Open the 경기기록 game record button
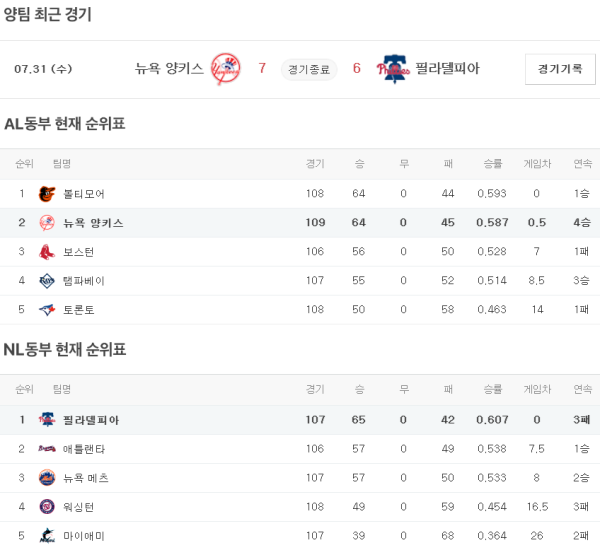600x550 pixels. pos(559,69)
